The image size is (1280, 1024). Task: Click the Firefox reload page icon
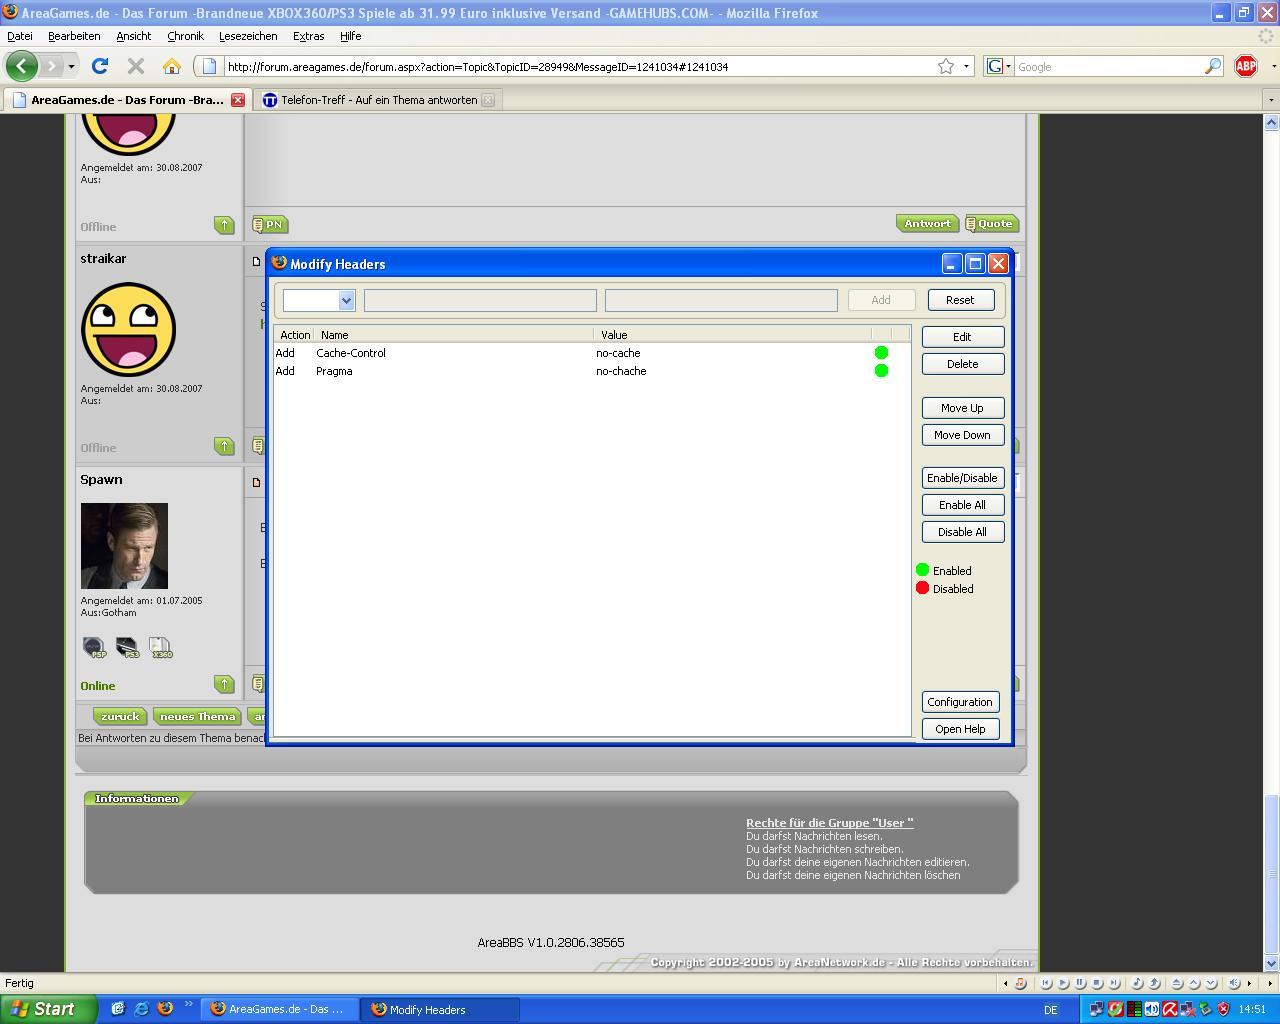(99, 66)
